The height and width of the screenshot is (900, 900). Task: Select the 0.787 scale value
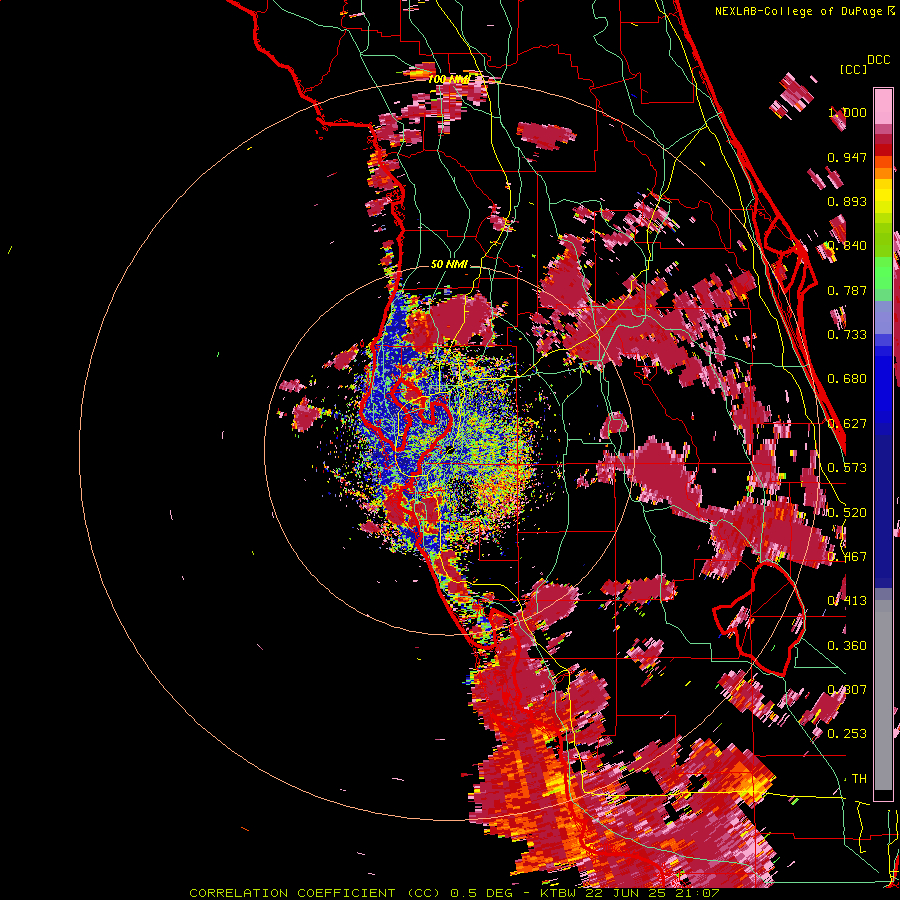click(847, 290)
